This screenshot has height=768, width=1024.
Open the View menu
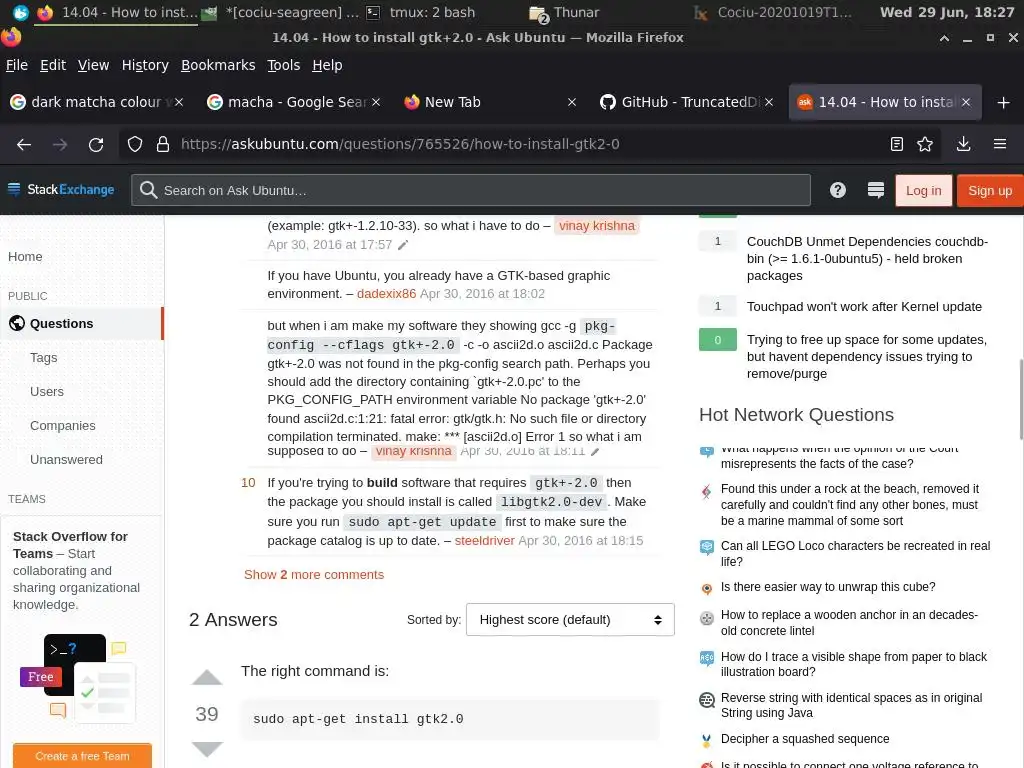coord(93,65)
